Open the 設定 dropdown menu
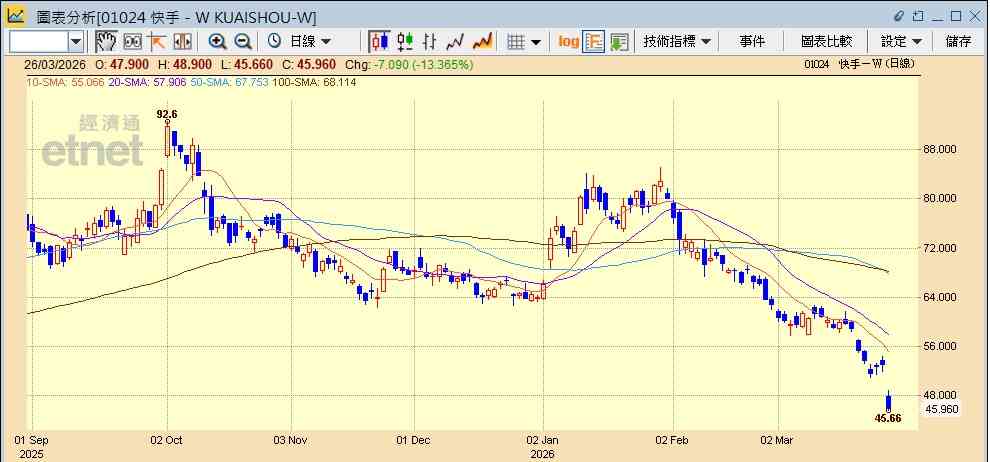This screenshot has height=462, width=990. pyautogui.click(x=901, y=42)
